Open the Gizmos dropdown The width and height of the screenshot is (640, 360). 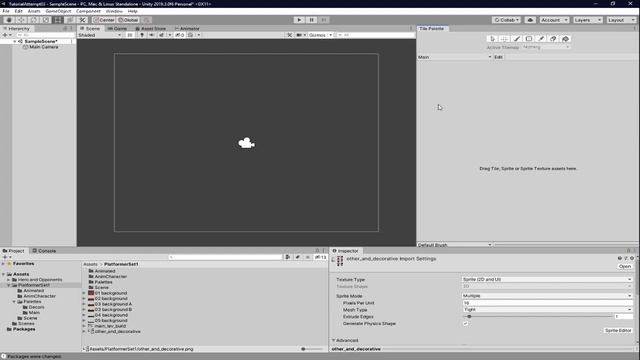320,35
